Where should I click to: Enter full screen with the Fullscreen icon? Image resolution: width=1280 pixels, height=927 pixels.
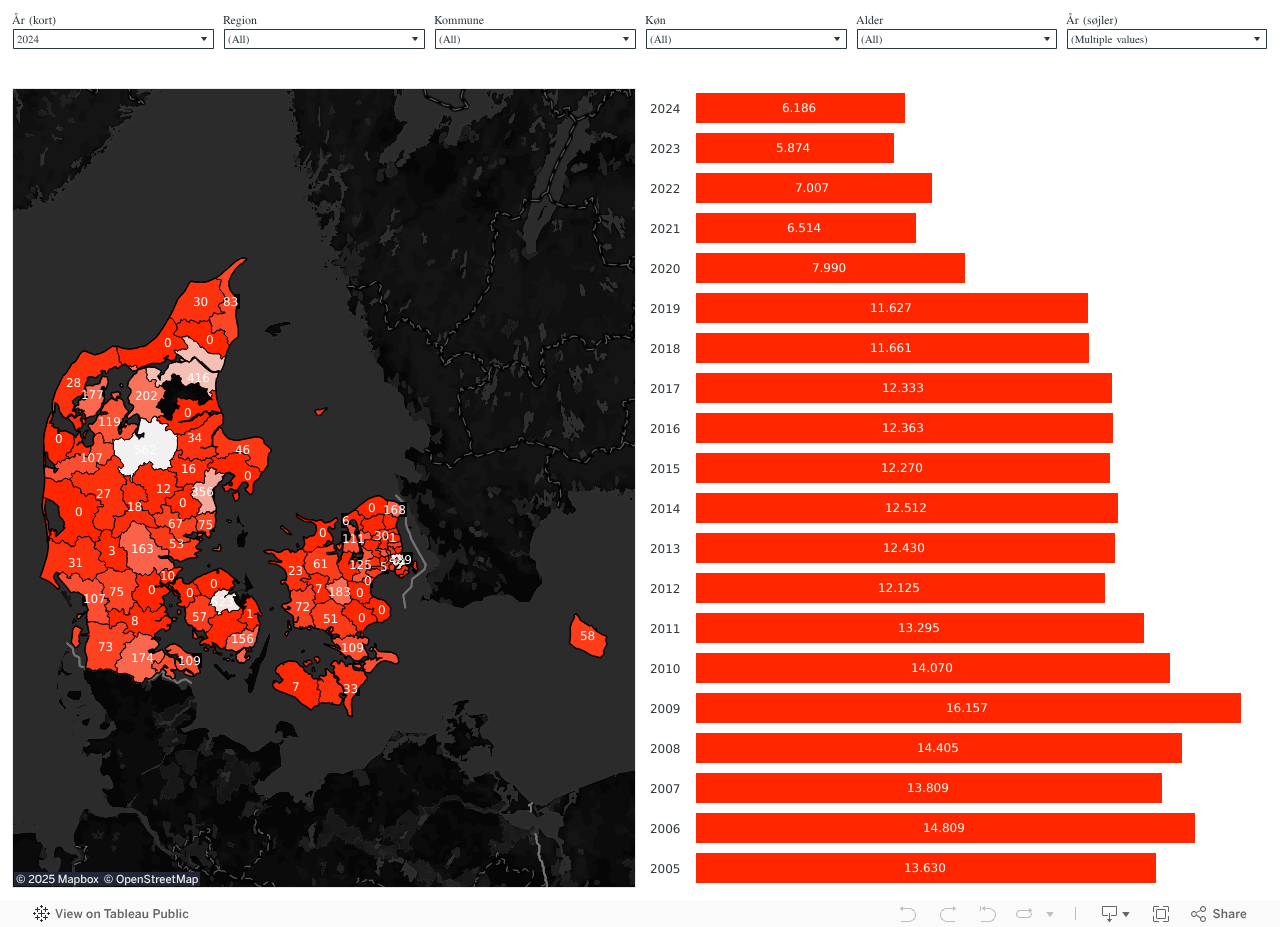pos(1161,914)
